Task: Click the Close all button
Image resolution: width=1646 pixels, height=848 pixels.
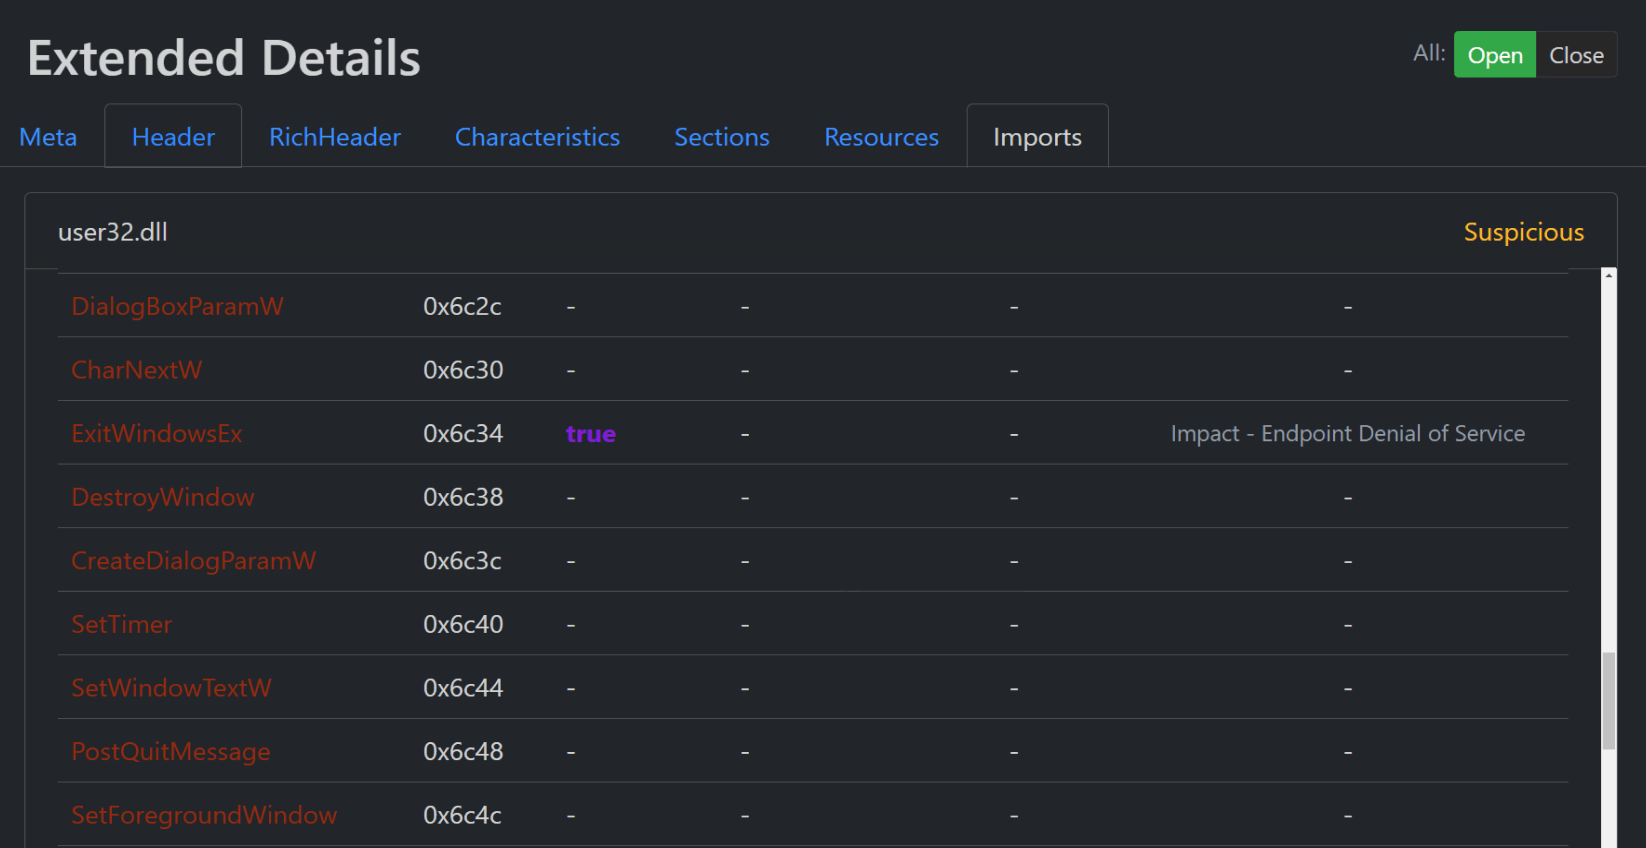Action: pyautogui.click(x=1576, y=55)
